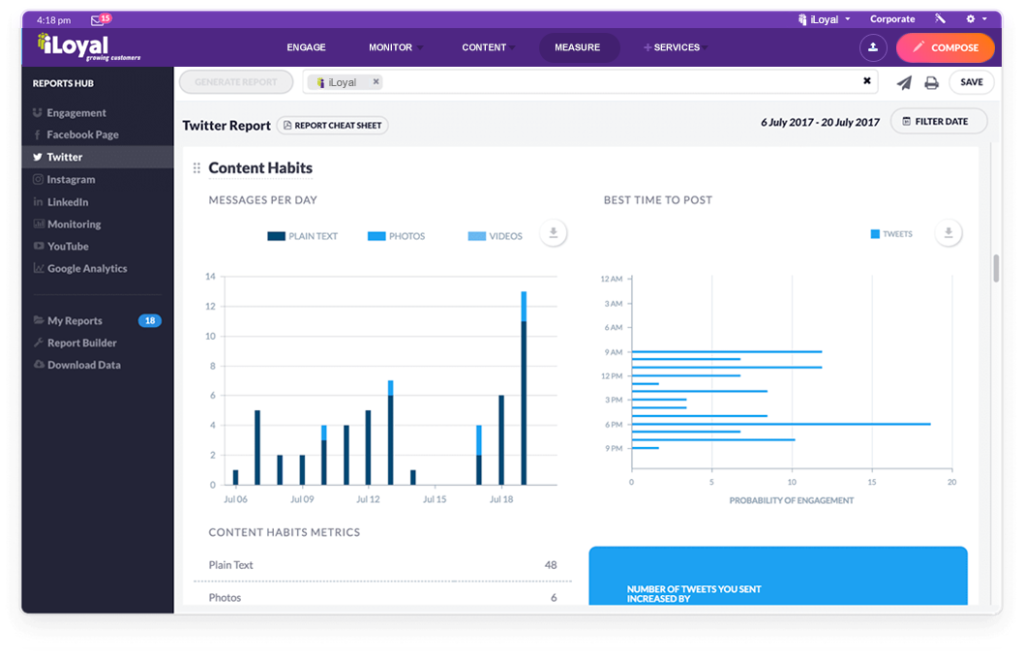Go to the Measure tab
1024x656 pixels.
pyautogui.click(x=577, y=47)
